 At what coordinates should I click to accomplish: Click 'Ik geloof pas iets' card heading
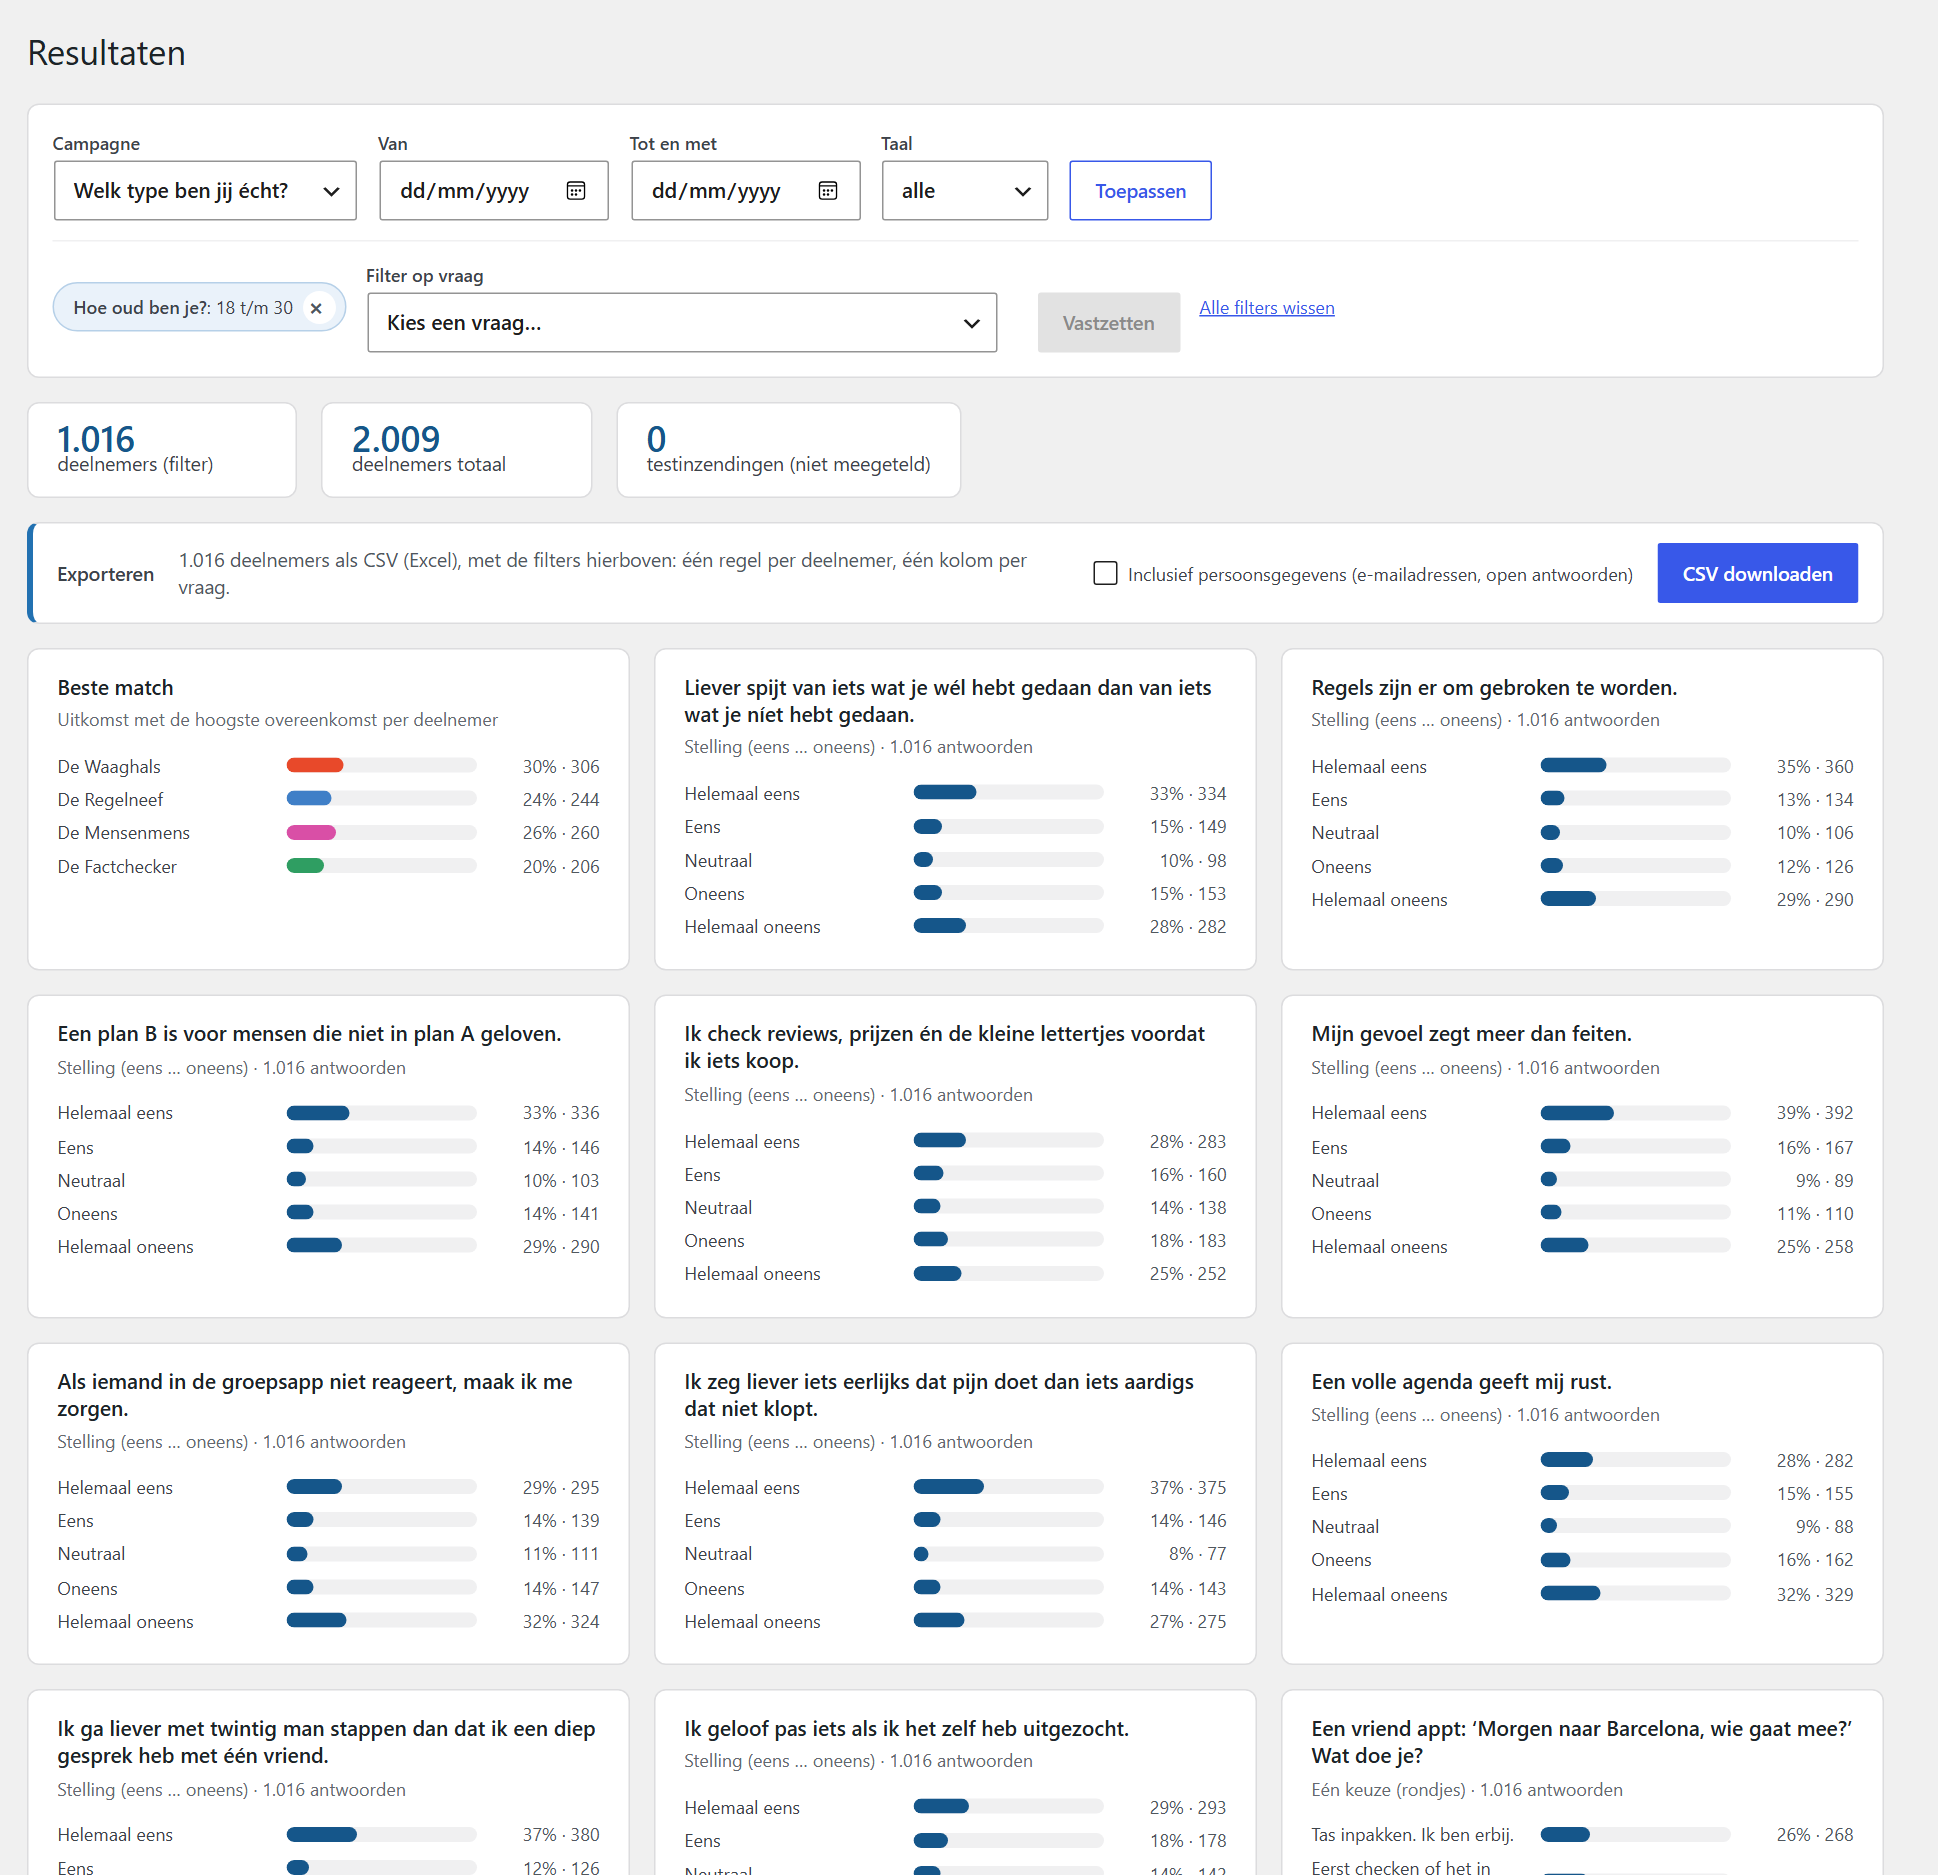coord(906,1728)
